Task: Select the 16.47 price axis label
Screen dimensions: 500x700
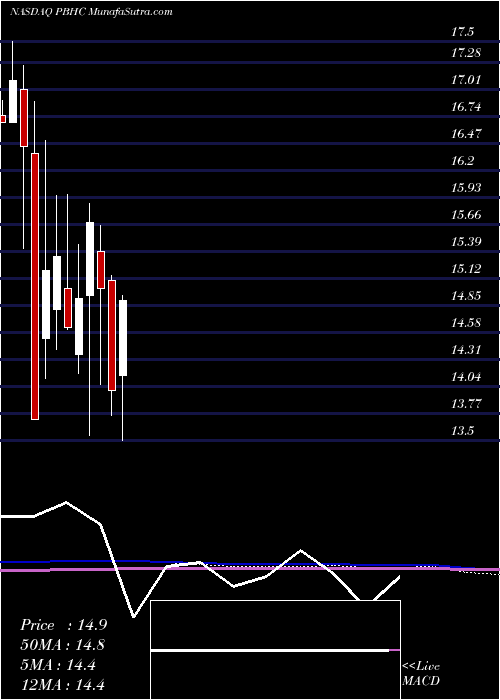Action: pos(466,133)
